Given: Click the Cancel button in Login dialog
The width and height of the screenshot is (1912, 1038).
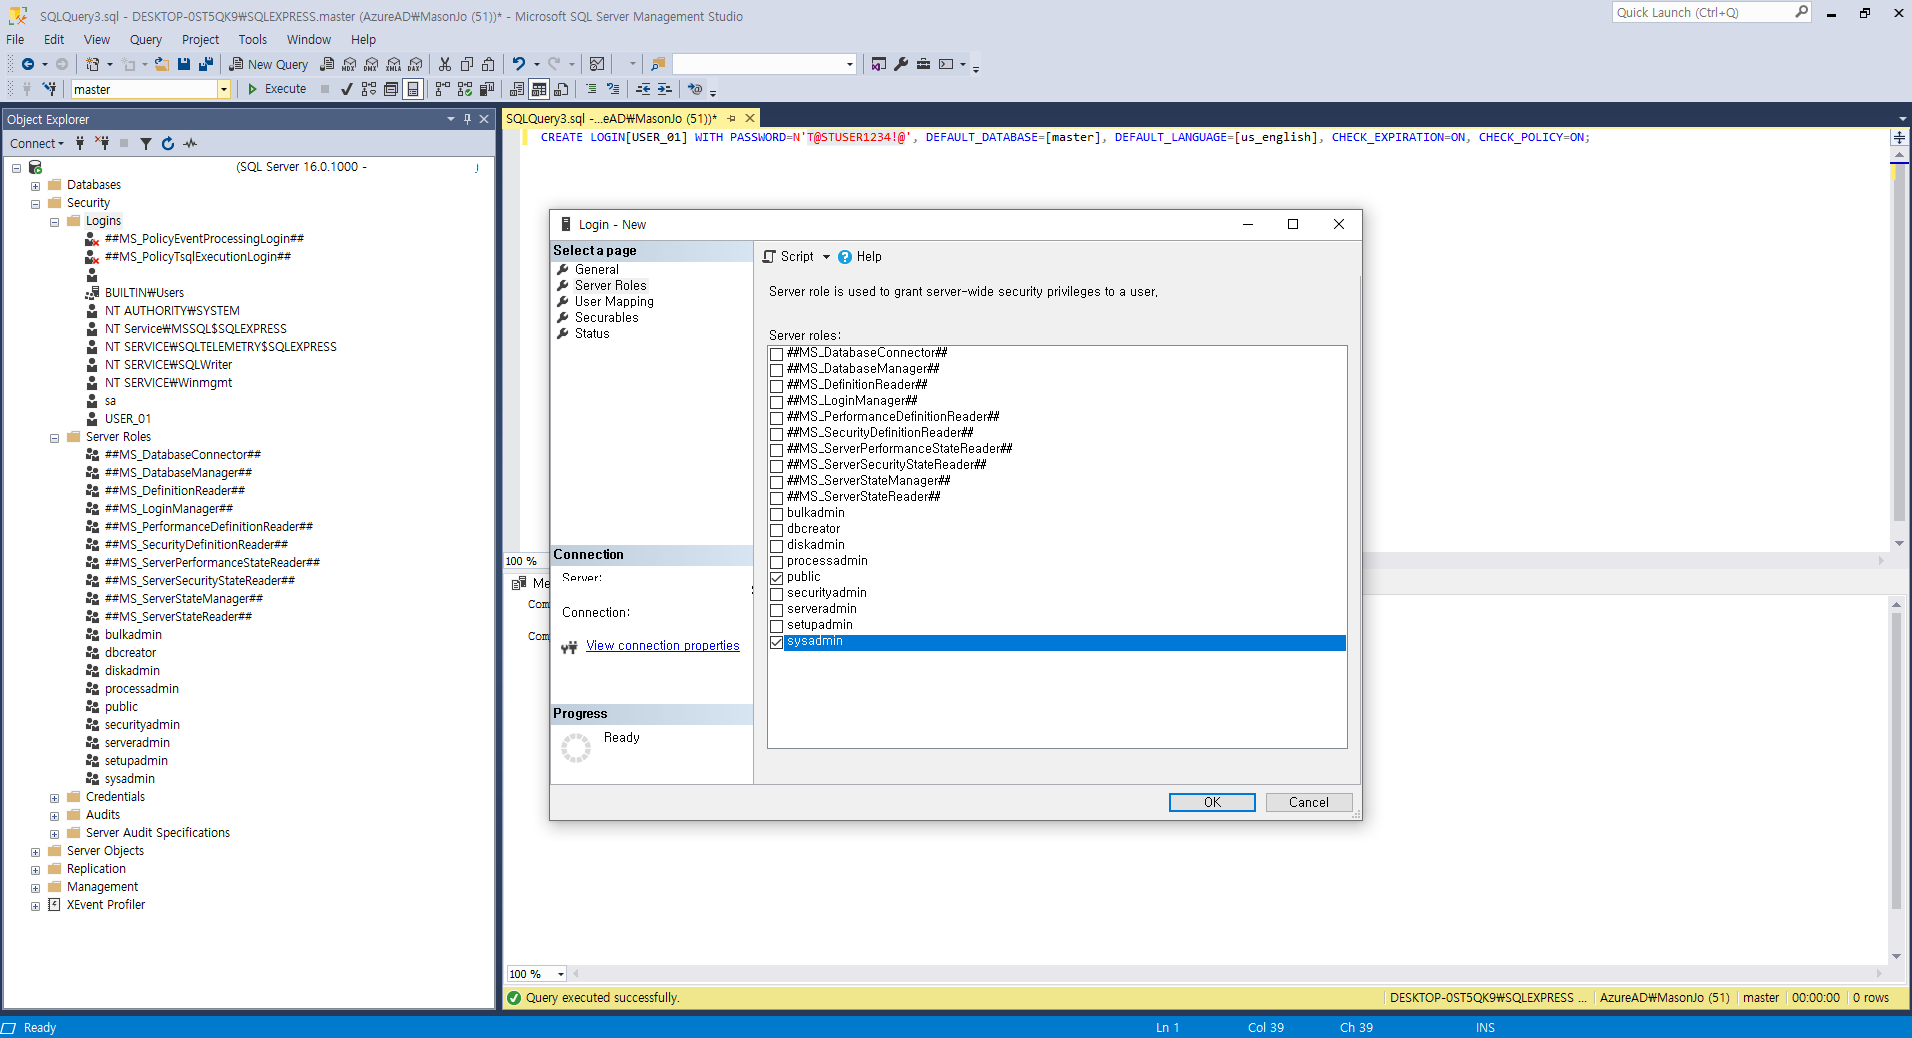Looking at the screenshot, I should coord(1308,802).
